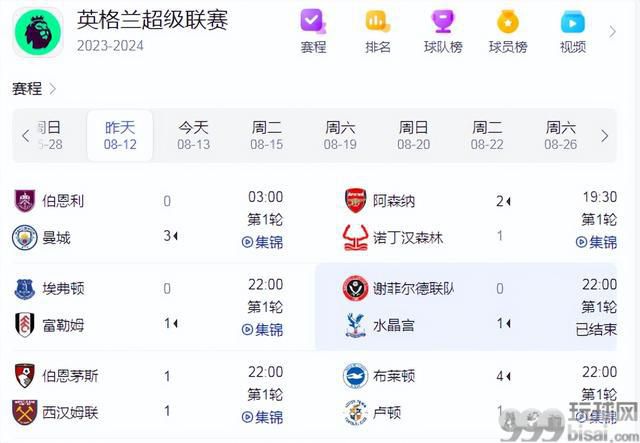
Task: Click Arsenal score 2
Action: [x=500, y=201]
